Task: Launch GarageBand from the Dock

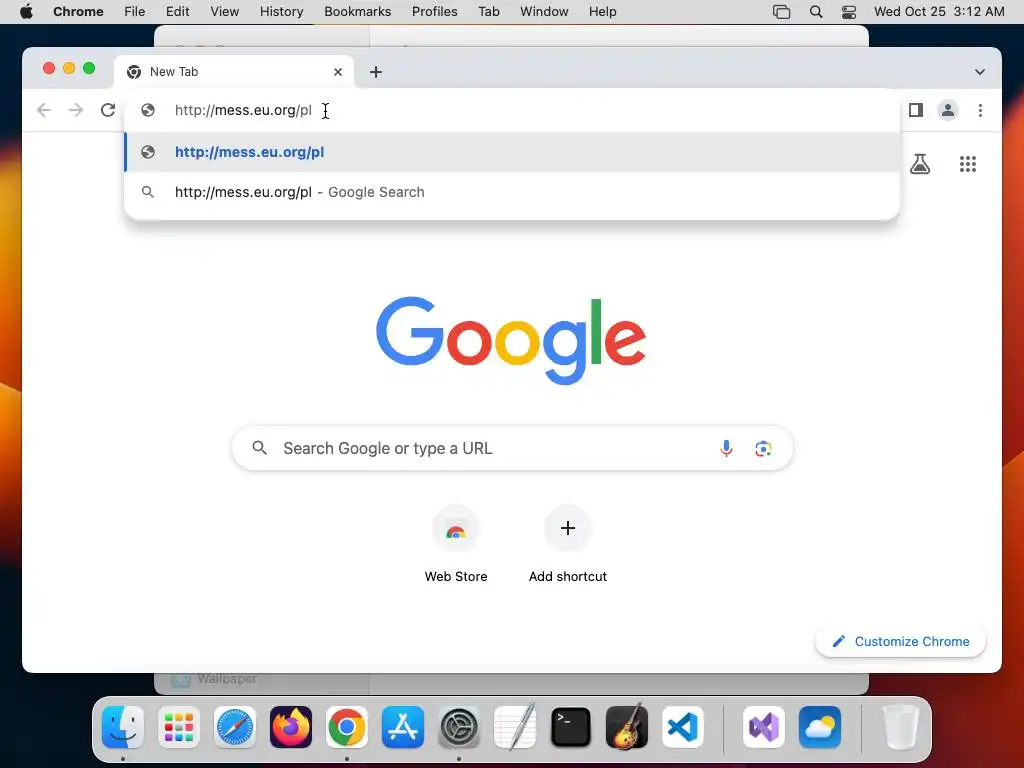Action: click(x=627, y=727)
